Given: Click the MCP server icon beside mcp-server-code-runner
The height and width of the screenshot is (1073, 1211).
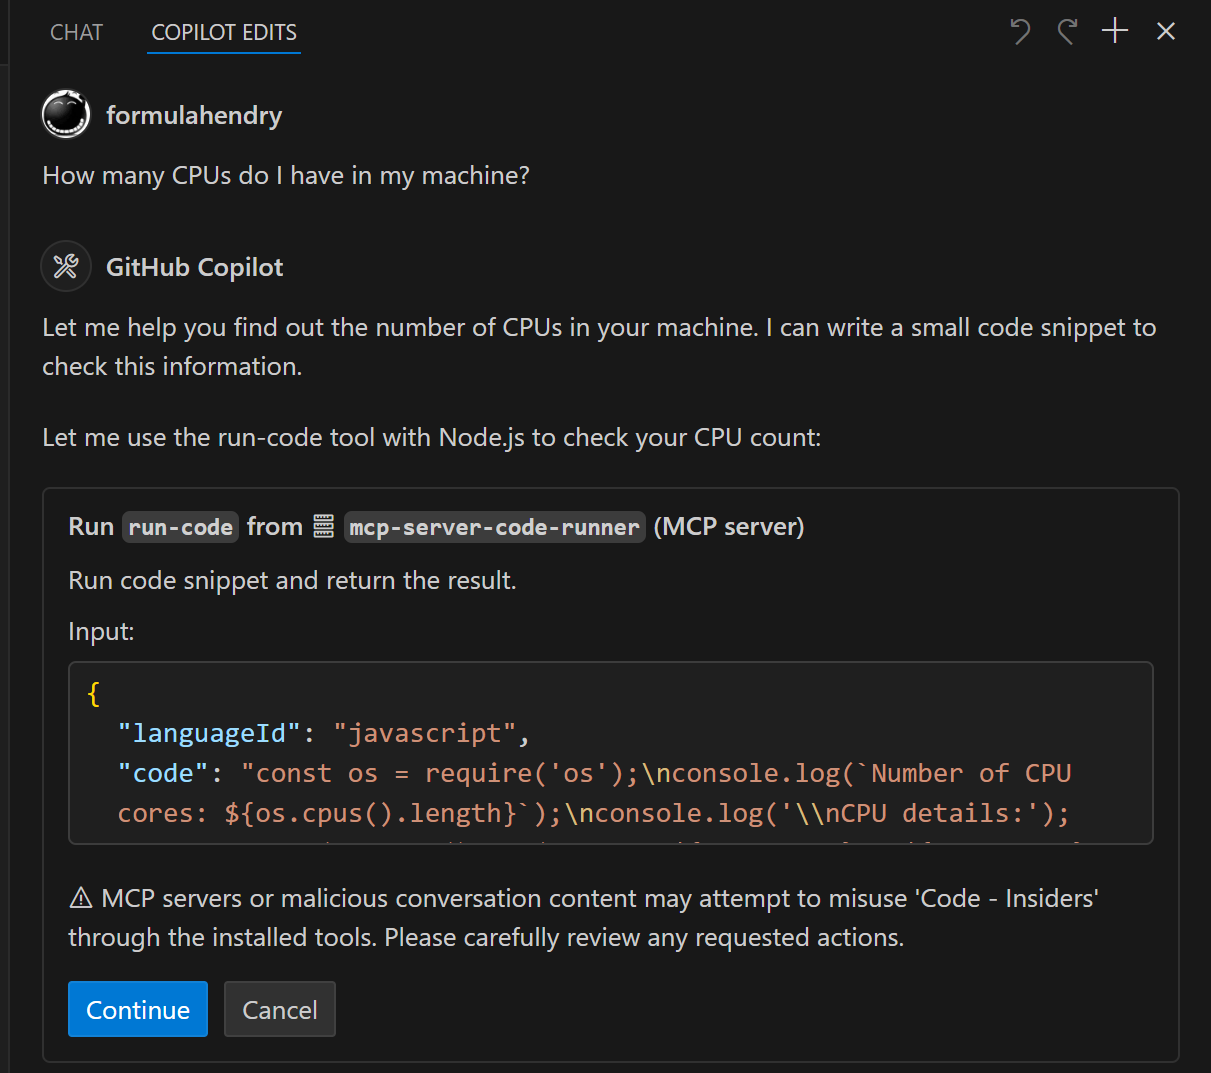Looking at the screenshot, I should coord(322,525).
